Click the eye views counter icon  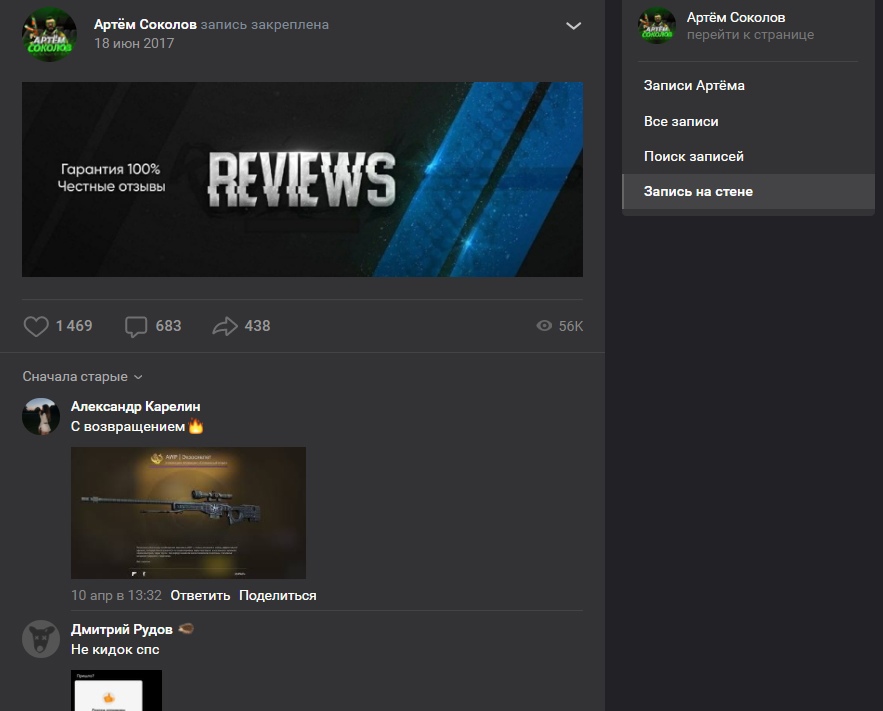(x=545, y=326)
